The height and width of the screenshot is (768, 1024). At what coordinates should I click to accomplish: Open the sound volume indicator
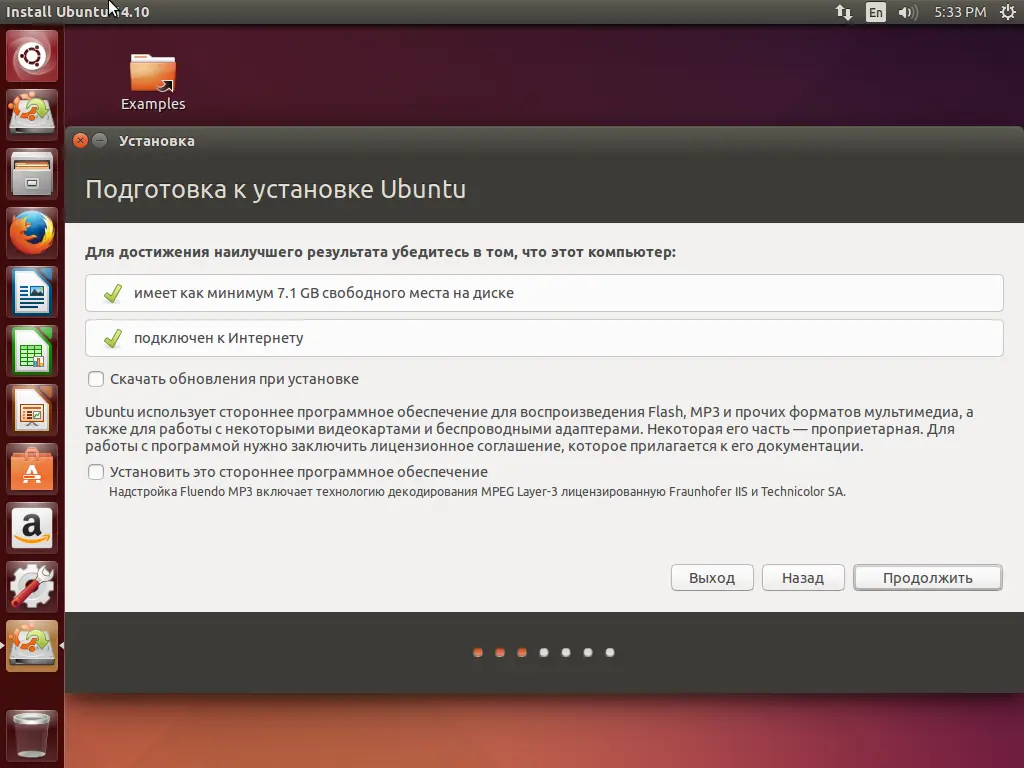pos(907,12)
